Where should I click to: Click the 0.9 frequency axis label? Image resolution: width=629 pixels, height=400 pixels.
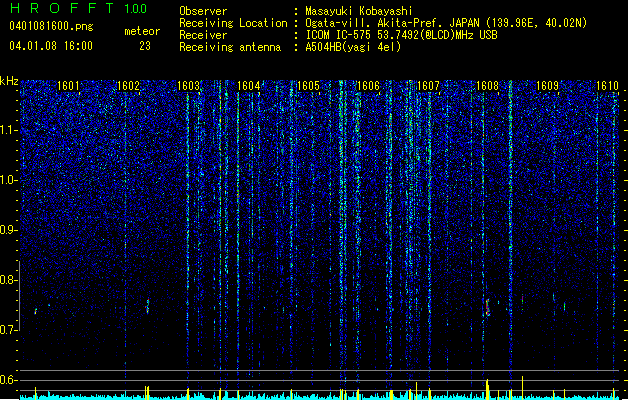point(9,230)
